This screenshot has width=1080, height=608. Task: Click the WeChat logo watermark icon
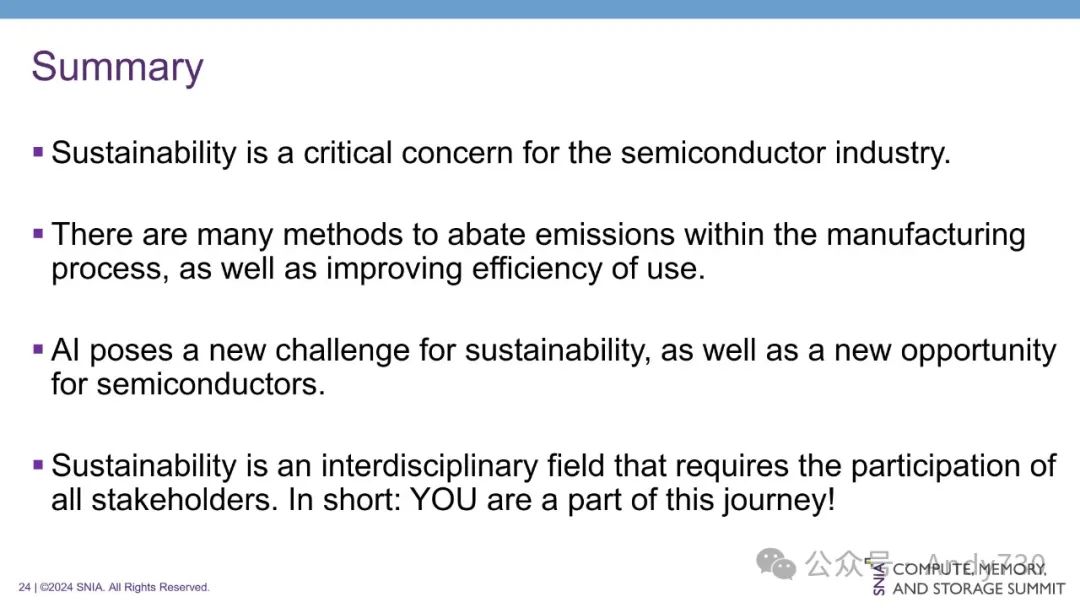[x=776, y=564]
